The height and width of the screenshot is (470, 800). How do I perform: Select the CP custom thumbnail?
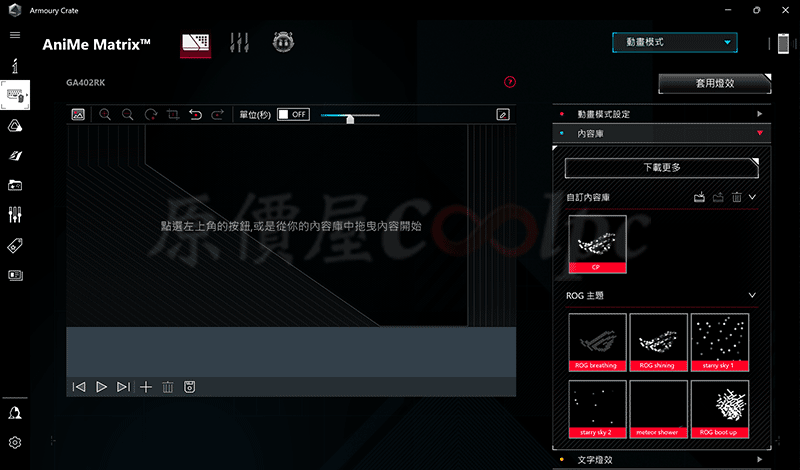pyautogui.click(x=597, y=244)
